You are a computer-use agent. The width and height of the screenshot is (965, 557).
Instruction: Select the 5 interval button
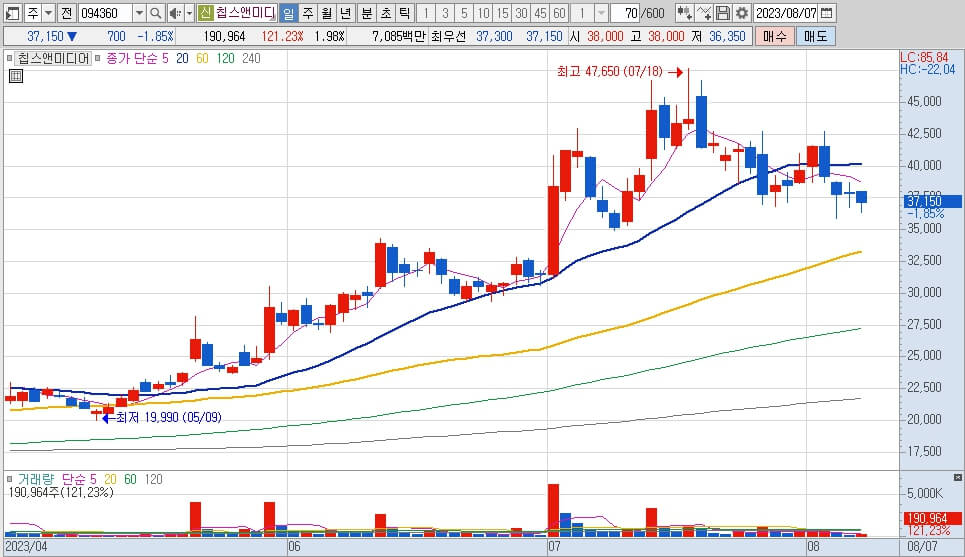464,13
